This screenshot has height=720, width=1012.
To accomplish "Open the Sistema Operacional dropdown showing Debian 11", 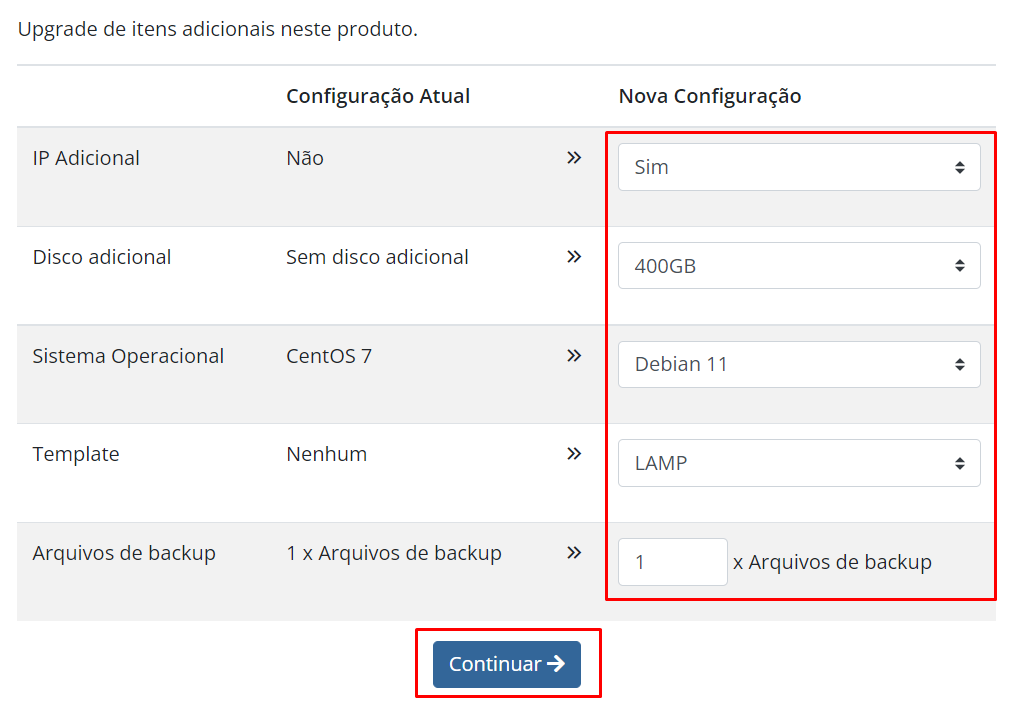I will (799, 364).
